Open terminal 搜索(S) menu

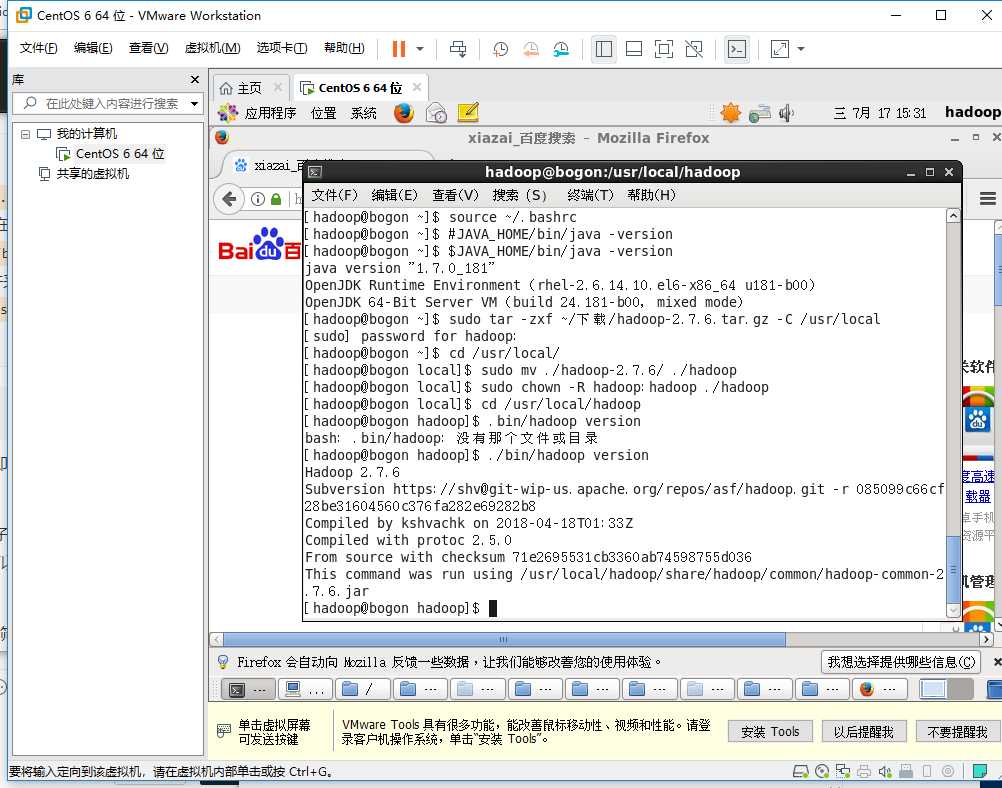click(520, 195)
